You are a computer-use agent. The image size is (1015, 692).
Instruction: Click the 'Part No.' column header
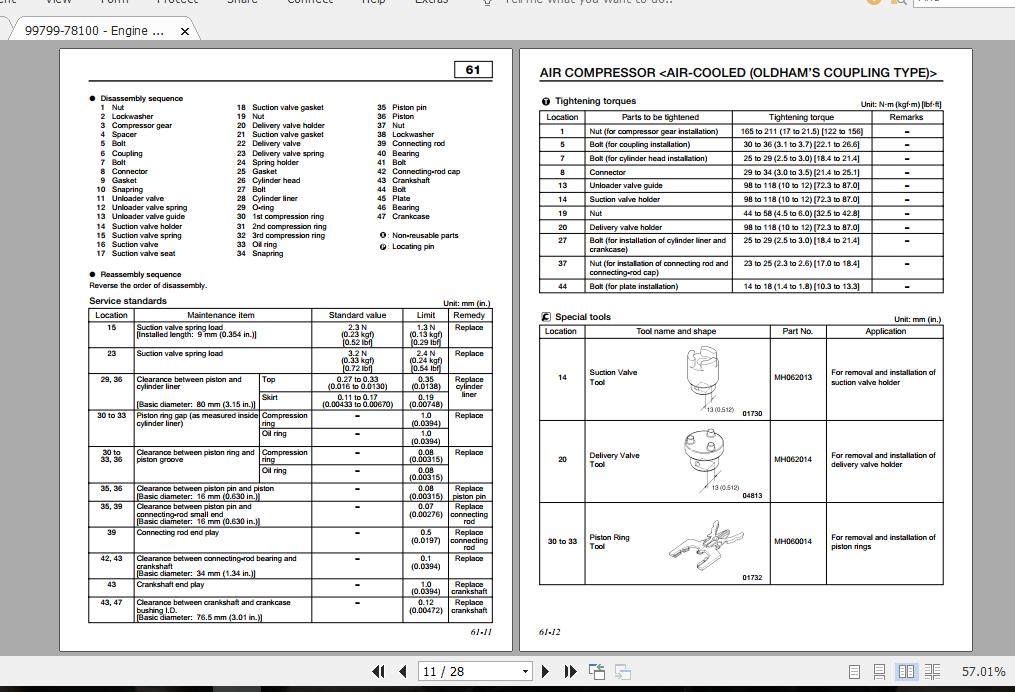click(798, 331)
